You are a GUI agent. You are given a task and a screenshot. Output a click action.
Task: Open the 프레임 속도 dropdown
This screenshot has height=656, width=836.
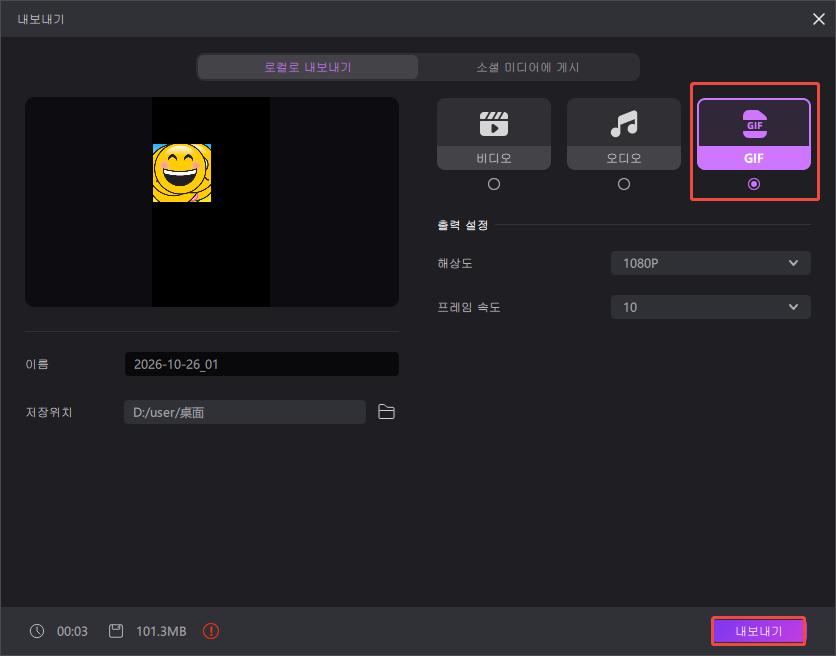click(x=710, y=307)
